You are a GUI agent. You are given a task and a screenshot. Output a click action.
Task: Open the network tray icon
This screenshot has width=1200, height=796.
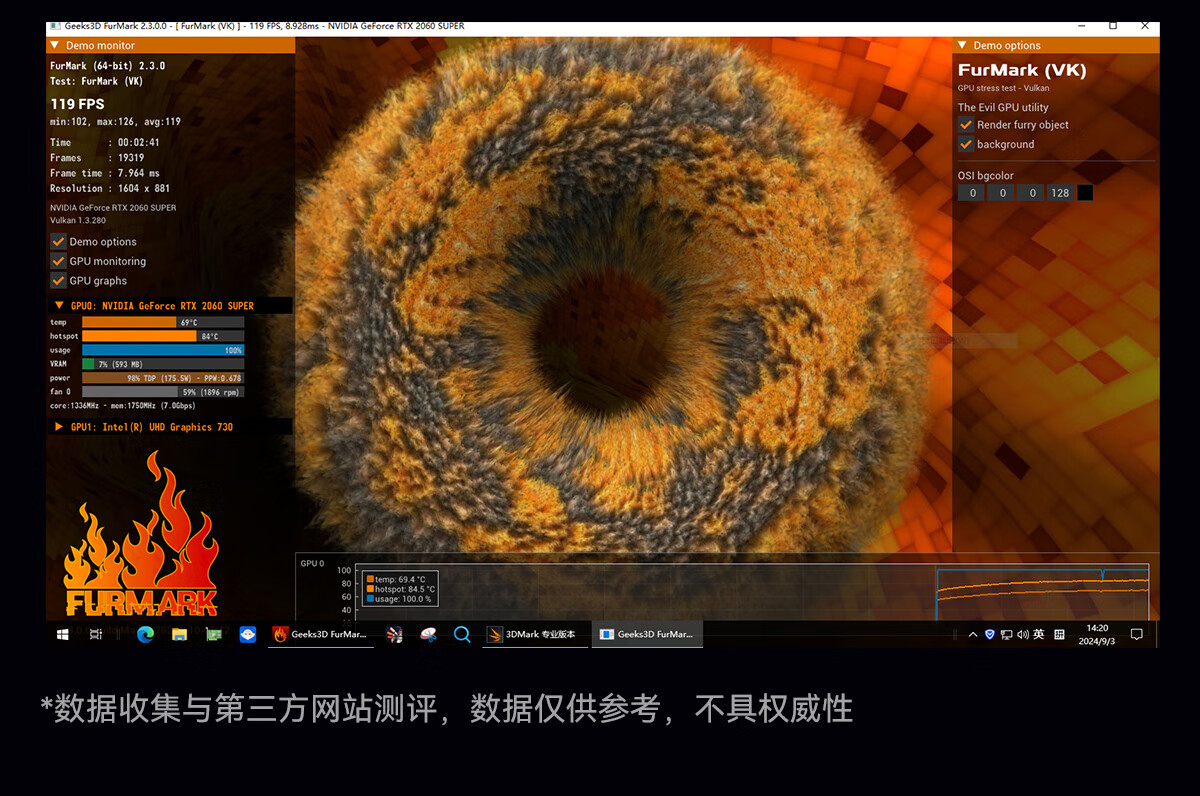click(x=1006, y=634)
